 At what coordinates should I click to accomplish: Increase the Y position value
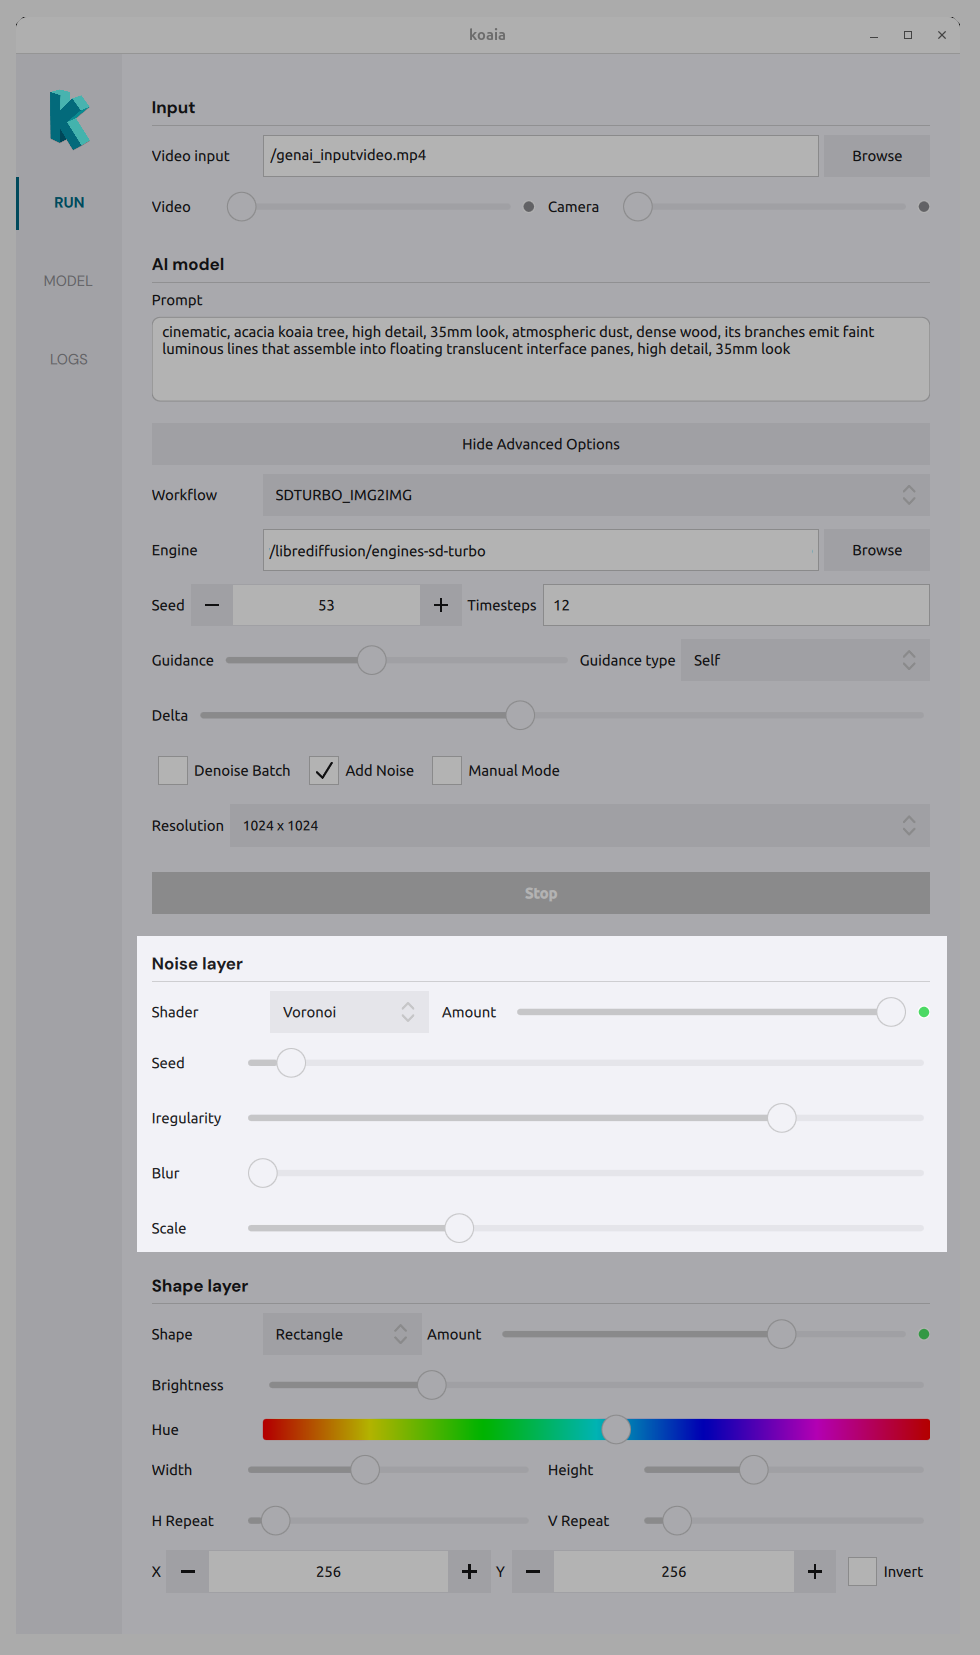(815, 1571)
